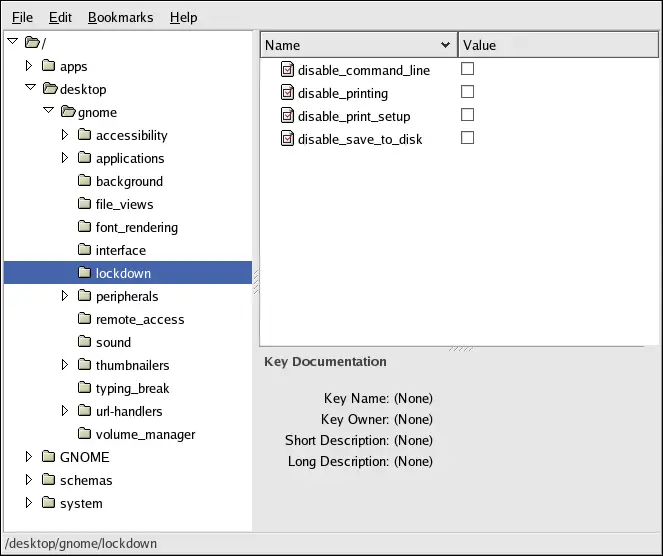The image size is (663, 556).
Task: Click the disable_command_line key icon
Action: (287, 70)
